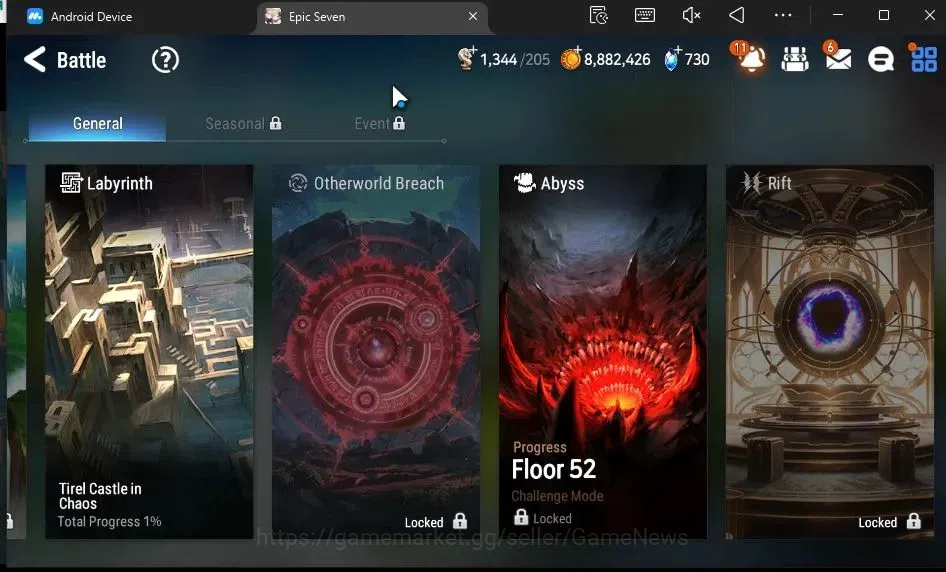Viewport: 946px width, 572px height.
Task: Click the lock icon on Otherworld Breach
Action: tap(460, 521)
